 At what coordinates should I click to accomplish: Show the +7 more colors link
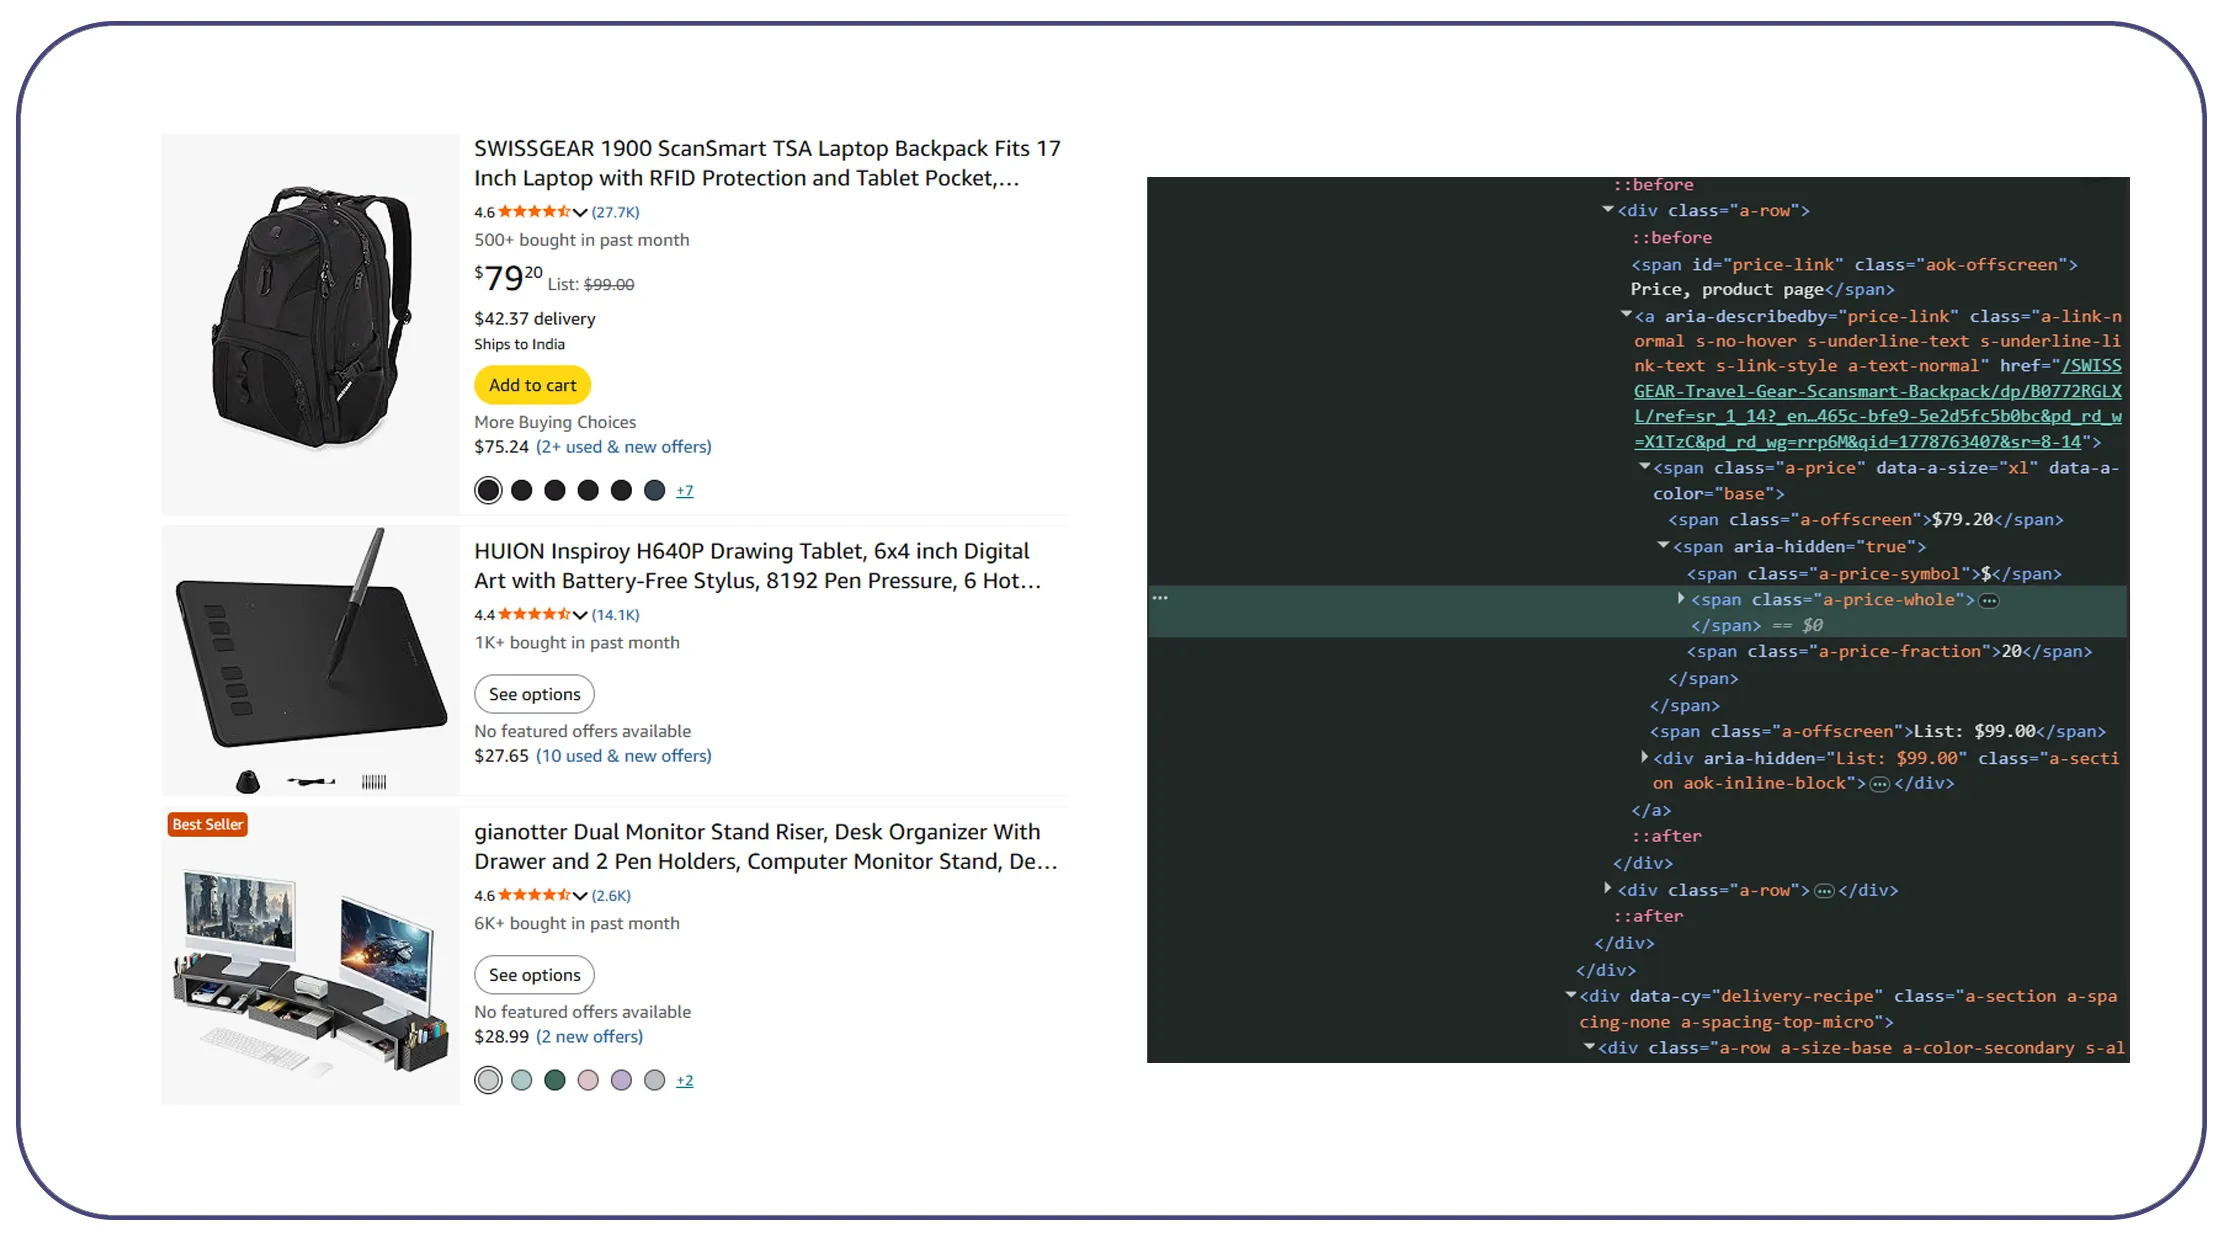point(684,491)
